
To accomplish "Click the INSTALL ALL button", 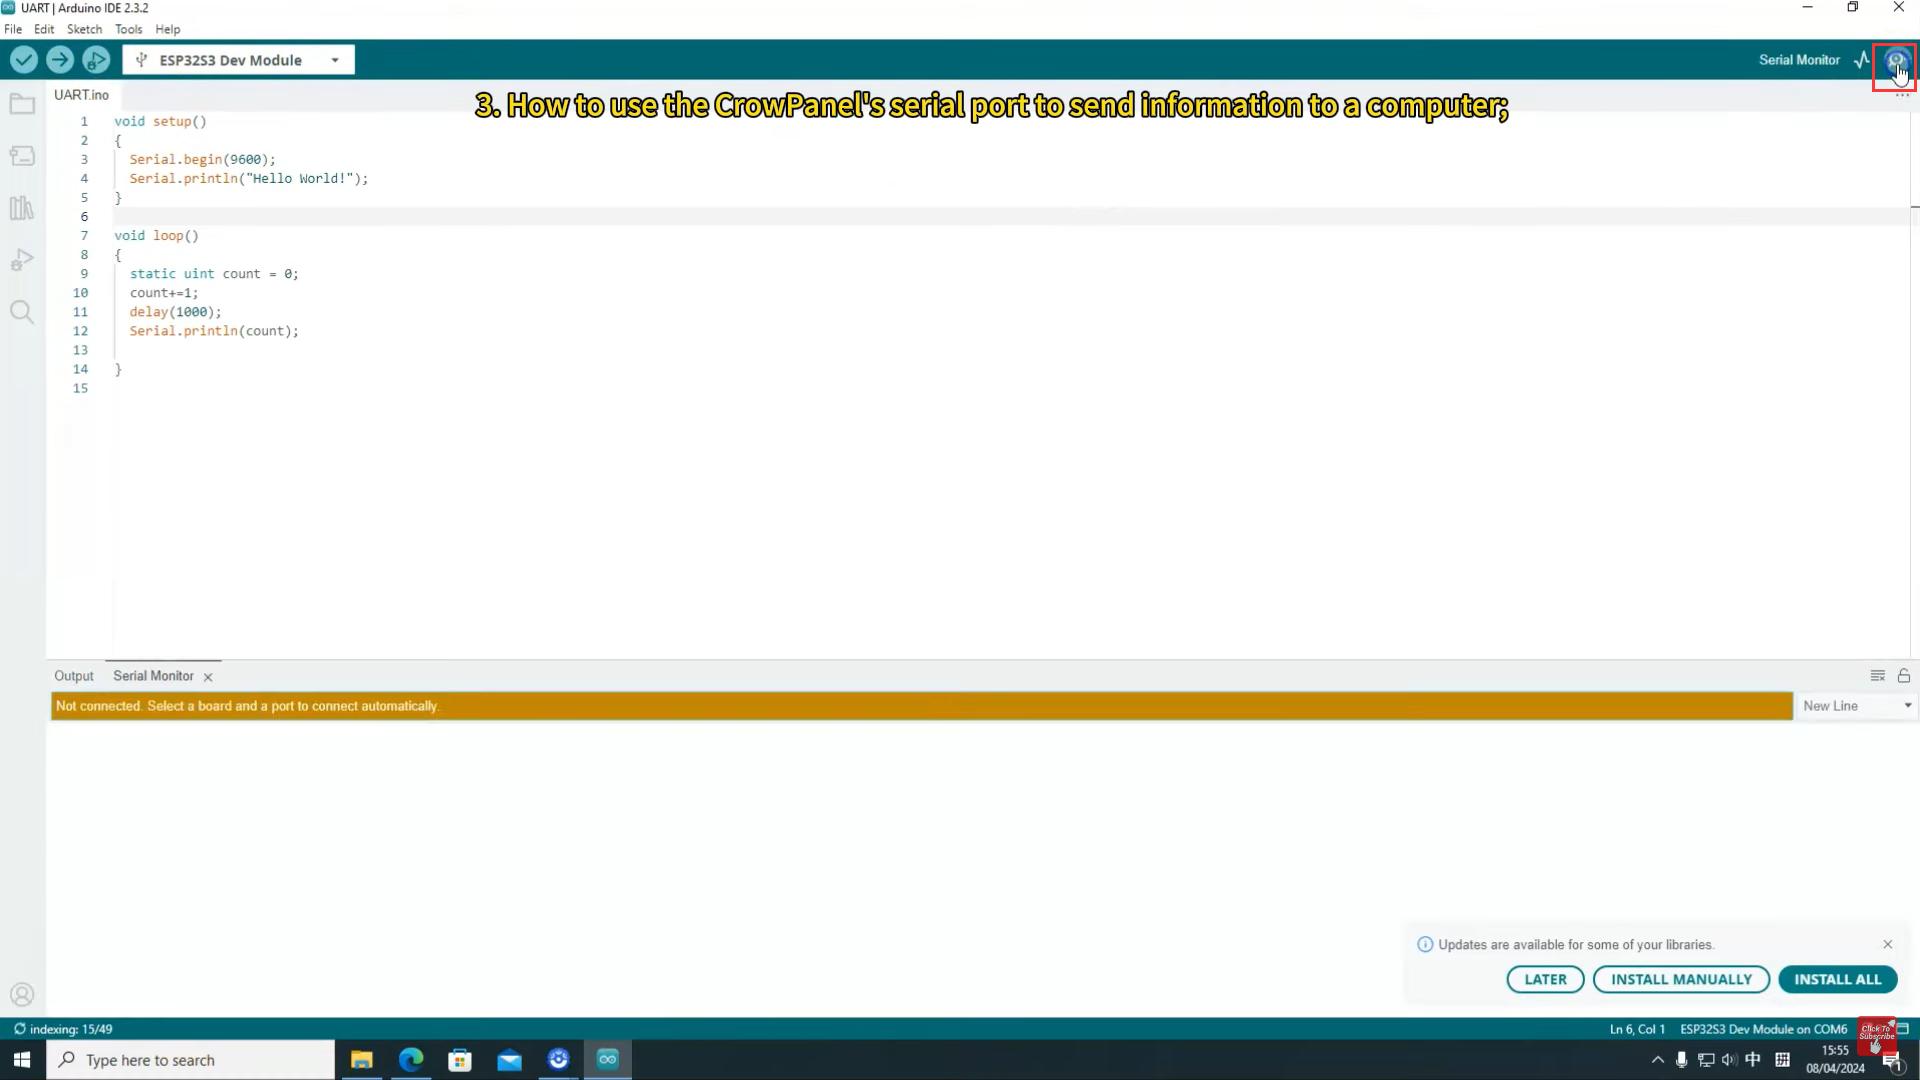I will 1838,980.
